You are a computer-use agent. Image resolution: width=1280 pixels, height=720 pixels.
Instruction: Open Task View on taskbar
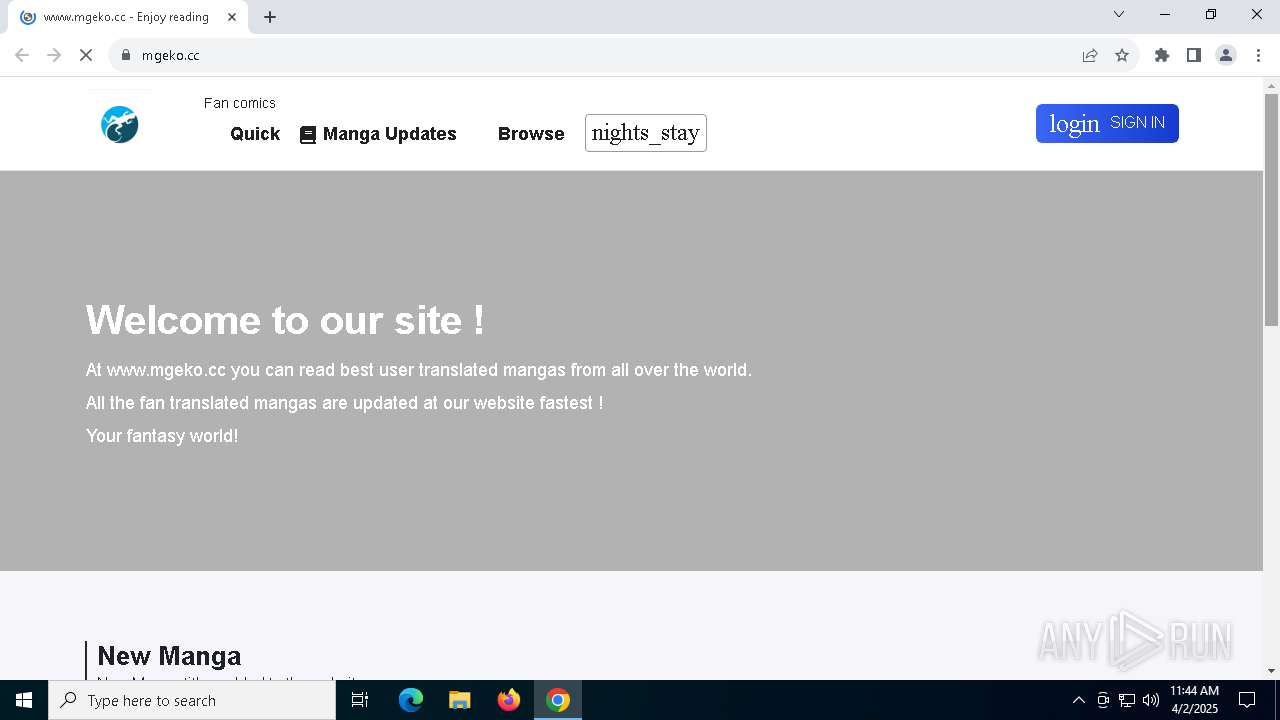(360, 700)
